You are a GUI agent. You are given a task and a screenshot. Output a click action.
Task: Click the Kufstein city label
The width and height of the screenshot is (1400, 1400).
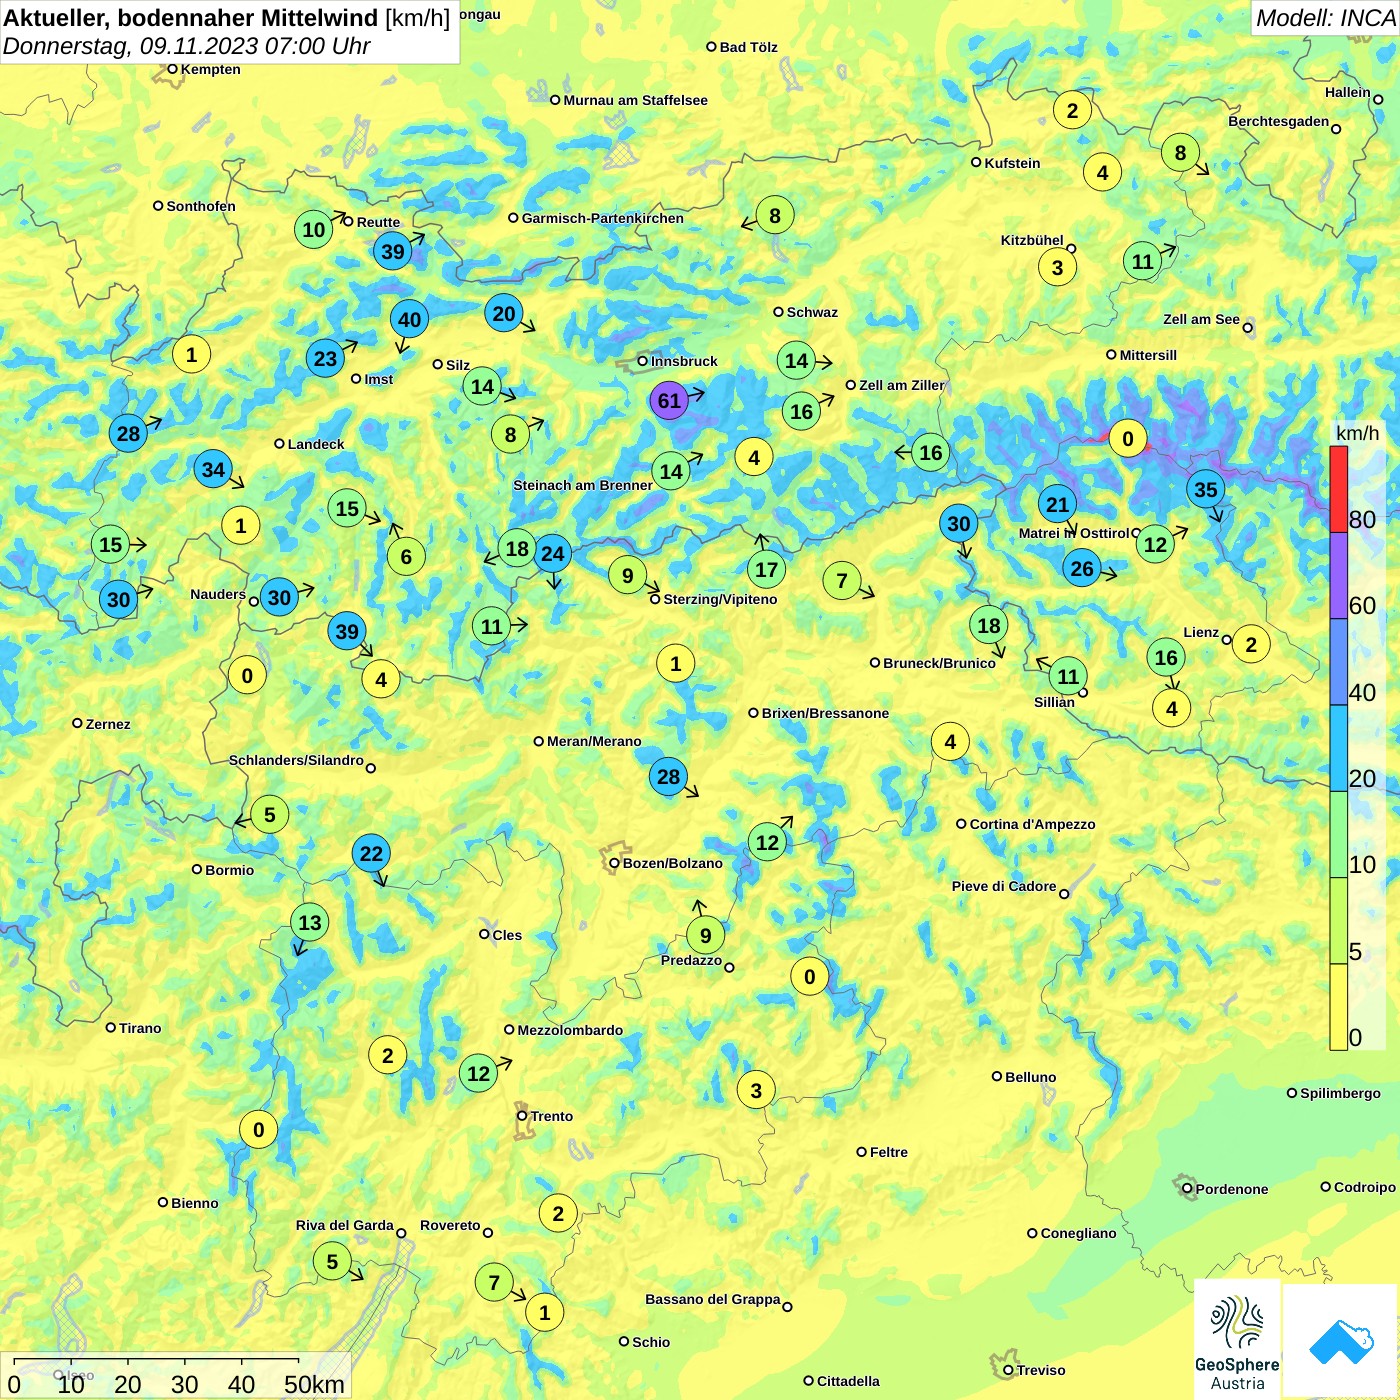click(x=1012, y=163)
